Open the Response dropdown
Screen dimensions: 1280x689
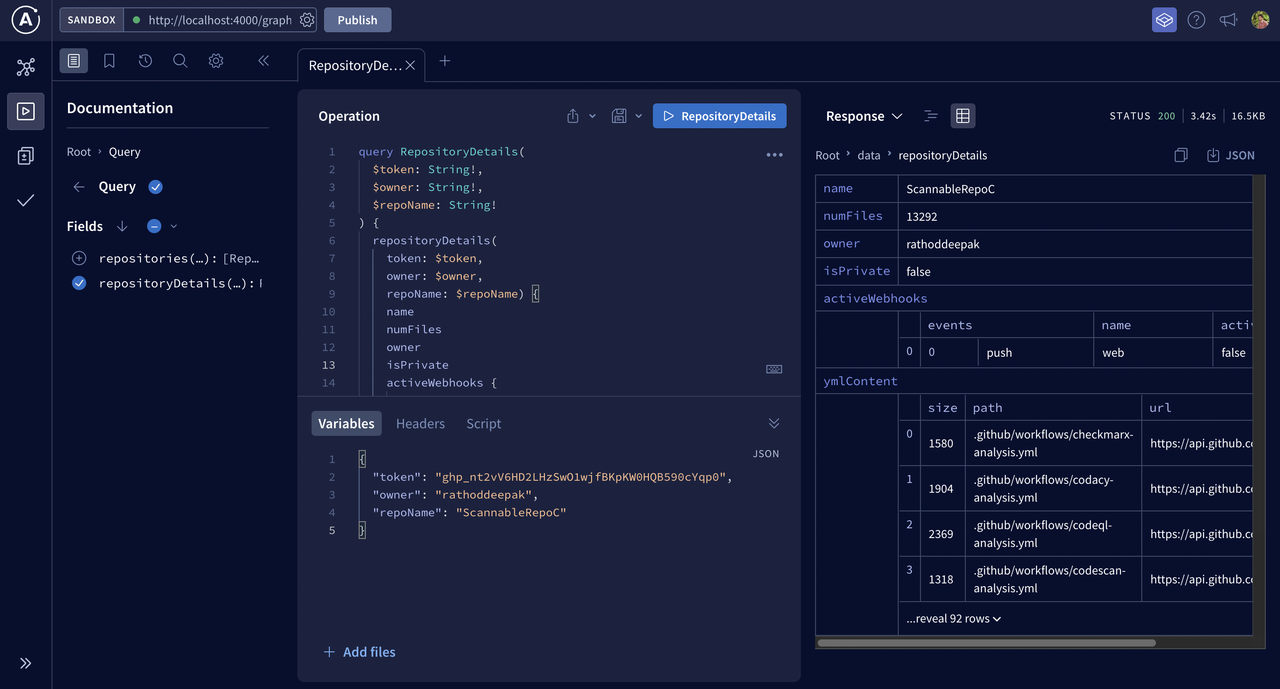tap(864, 116)
